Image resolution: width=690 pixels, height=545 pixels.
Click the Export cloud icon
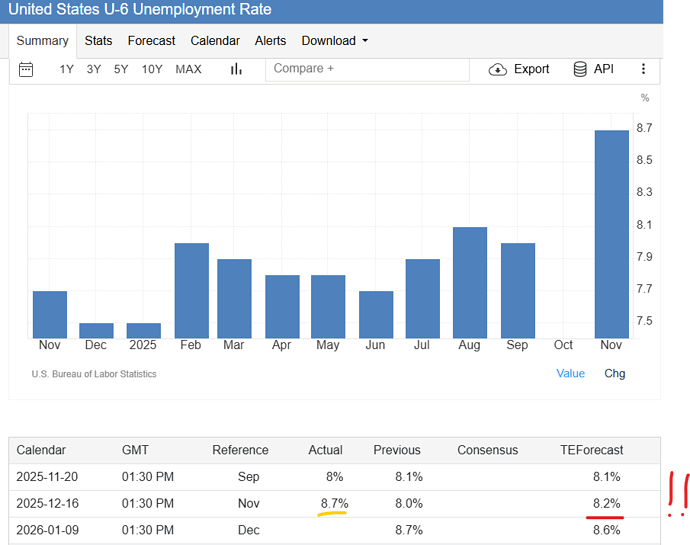click(498, 69)
